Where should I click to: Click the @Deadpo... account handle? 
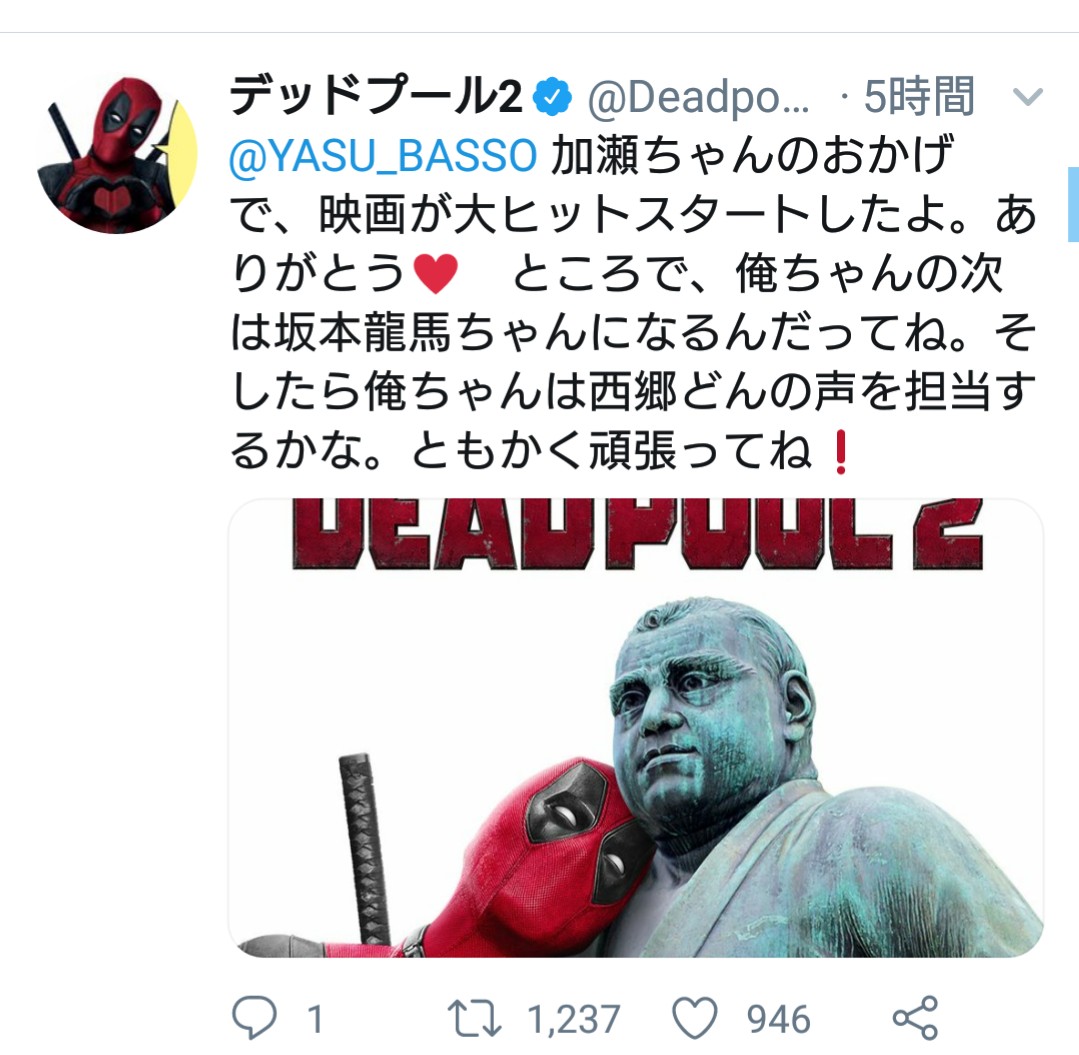[x=699, y=98]
